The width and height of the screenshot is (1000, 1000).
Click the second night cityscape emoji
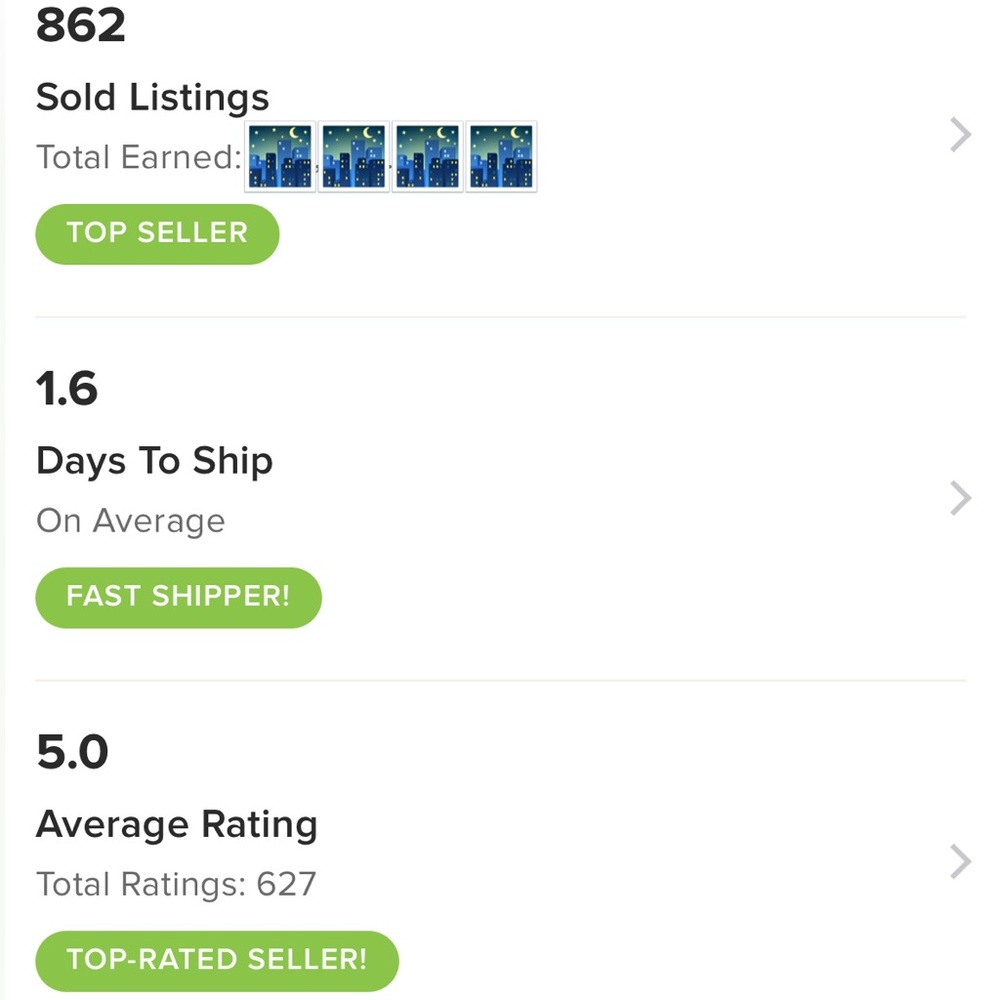(x=354, y=157)
